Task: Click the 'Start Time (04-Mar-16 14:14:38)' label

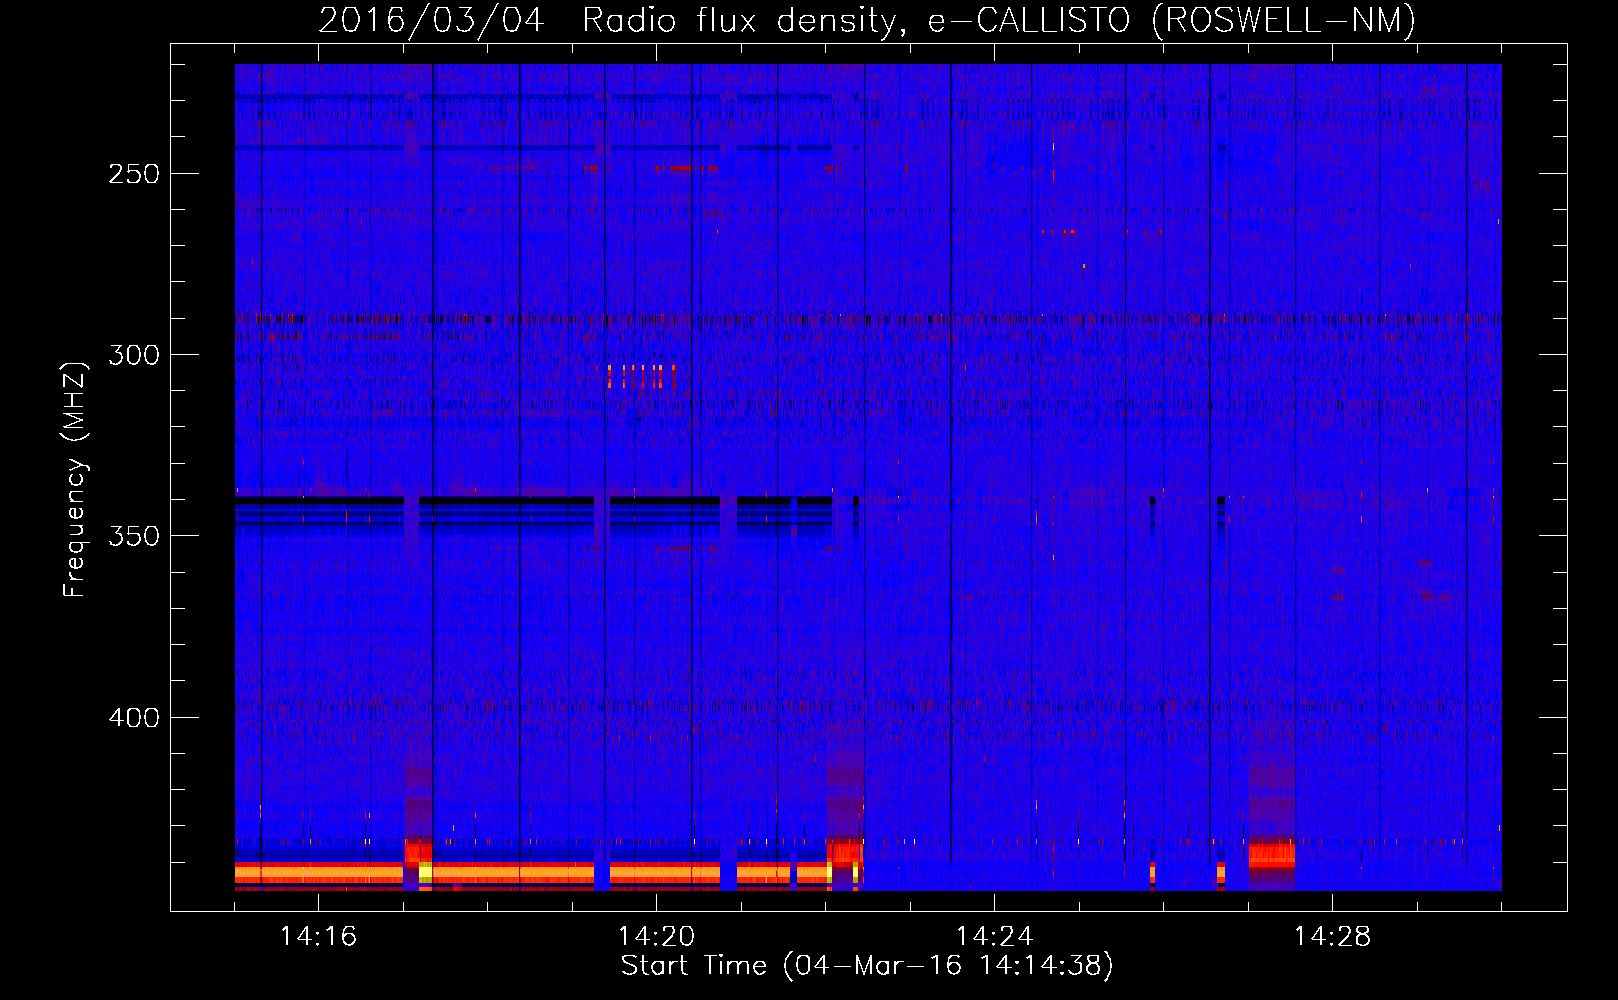Action: coord(867,966)
